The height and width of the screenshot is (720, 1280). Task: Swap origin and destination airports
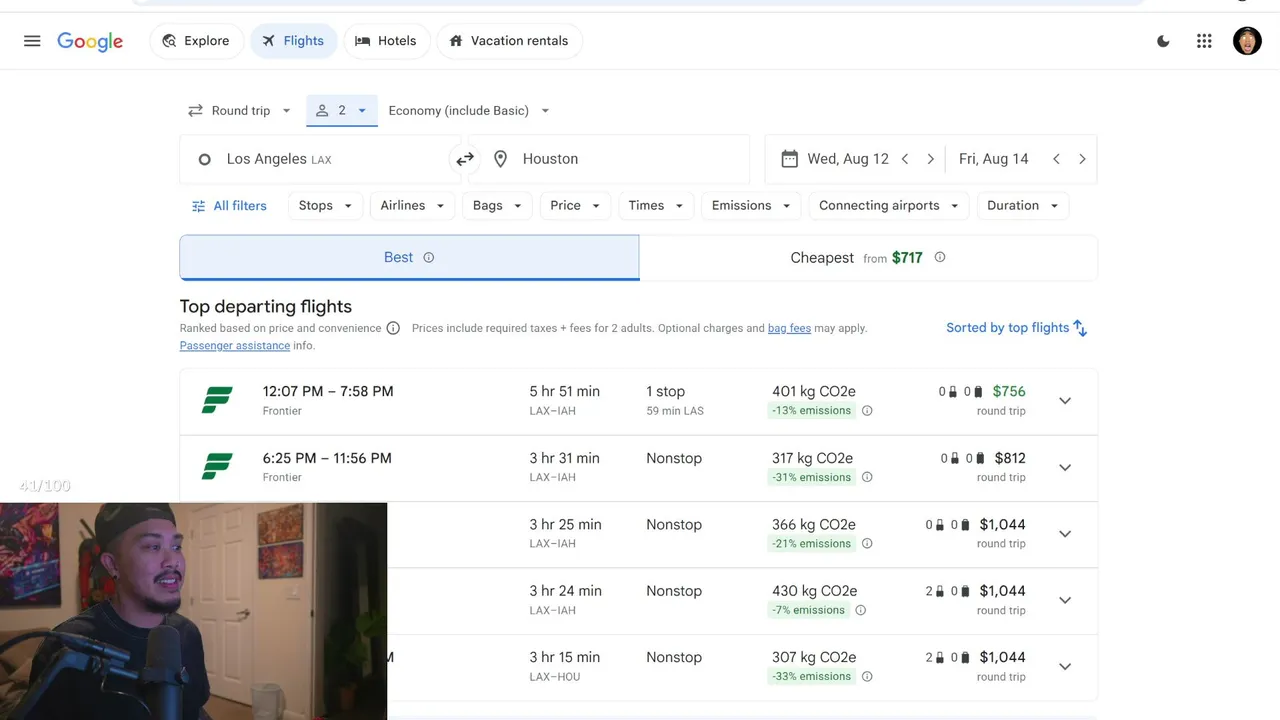coord(465,159)
